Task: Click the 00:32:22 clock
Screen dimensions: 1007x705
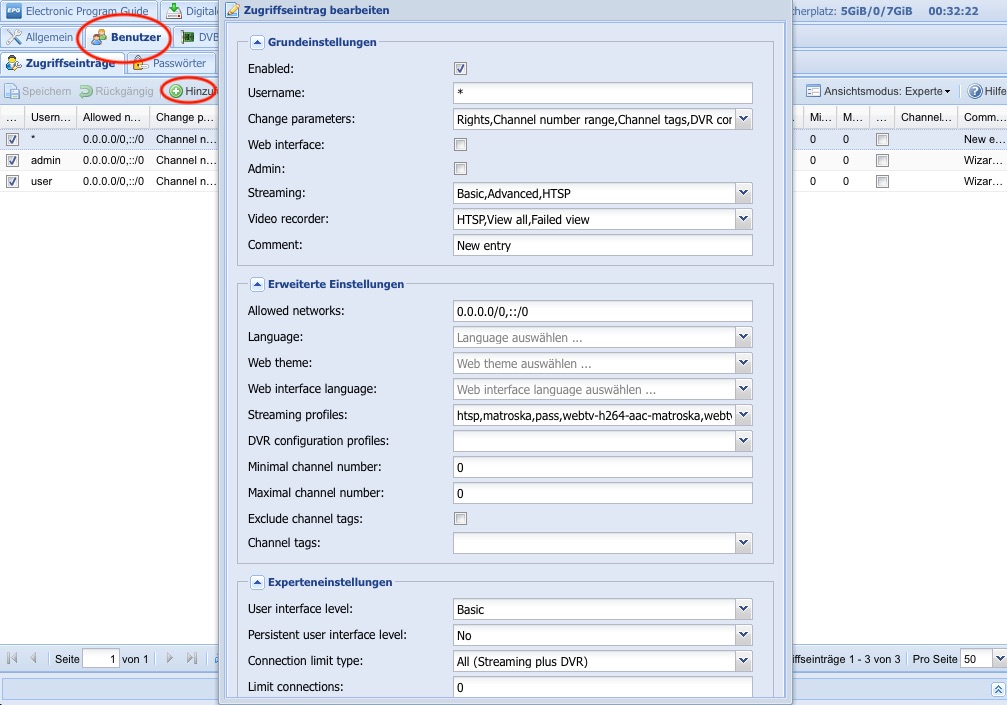Action: point(953,11)
